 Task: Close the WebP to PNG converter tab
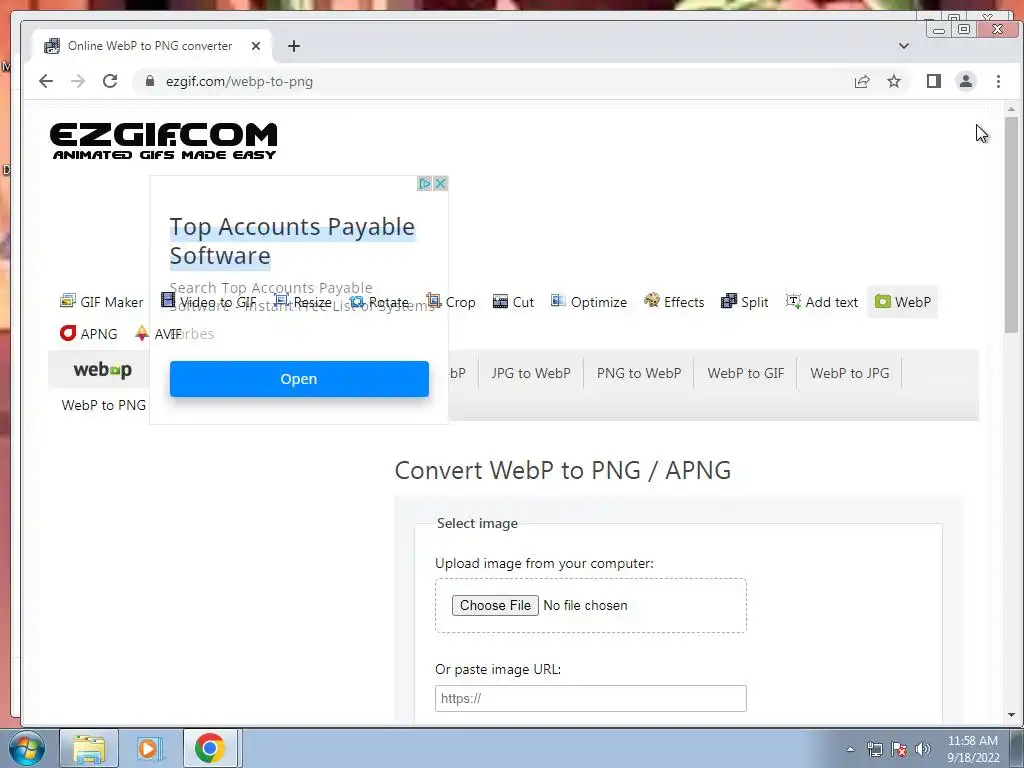pyautogui.click(x=256, y=46)
